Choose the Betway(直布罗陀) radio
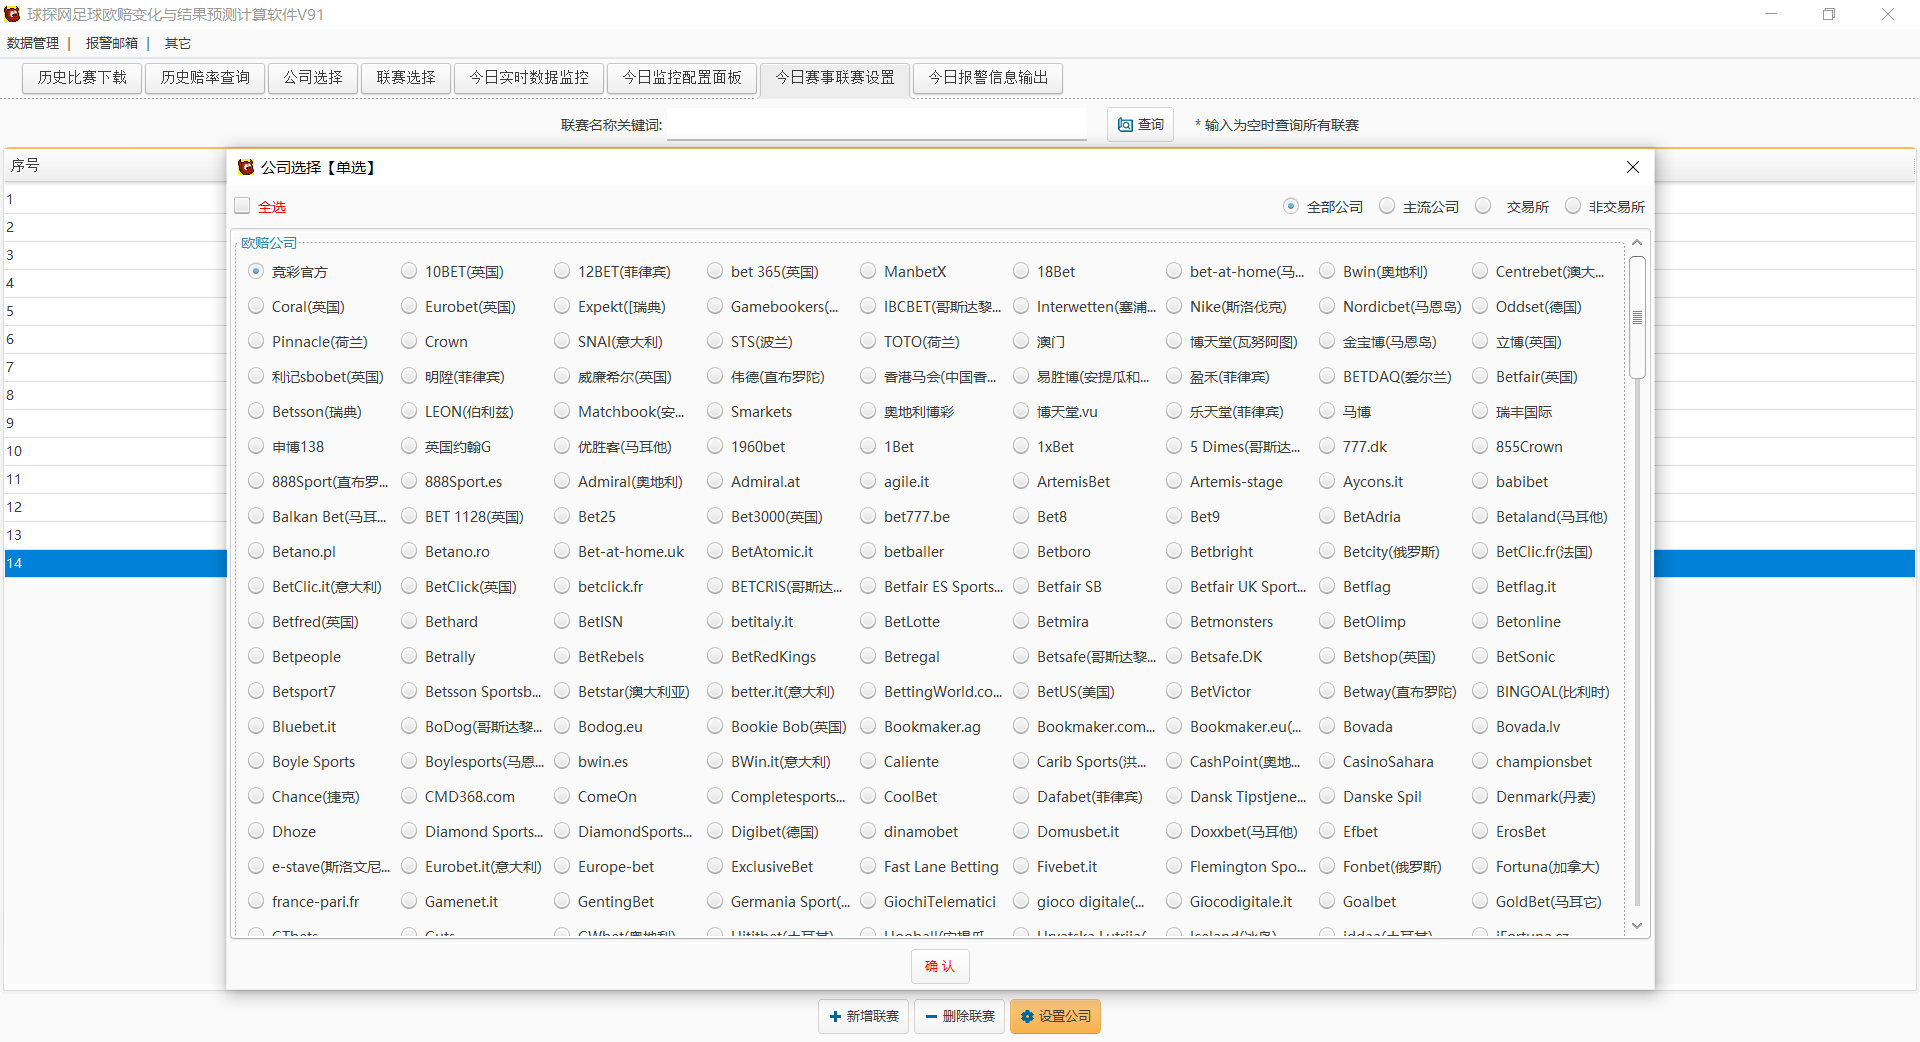This screenshot has width=1920, height=1042. tap(1327, 691)
